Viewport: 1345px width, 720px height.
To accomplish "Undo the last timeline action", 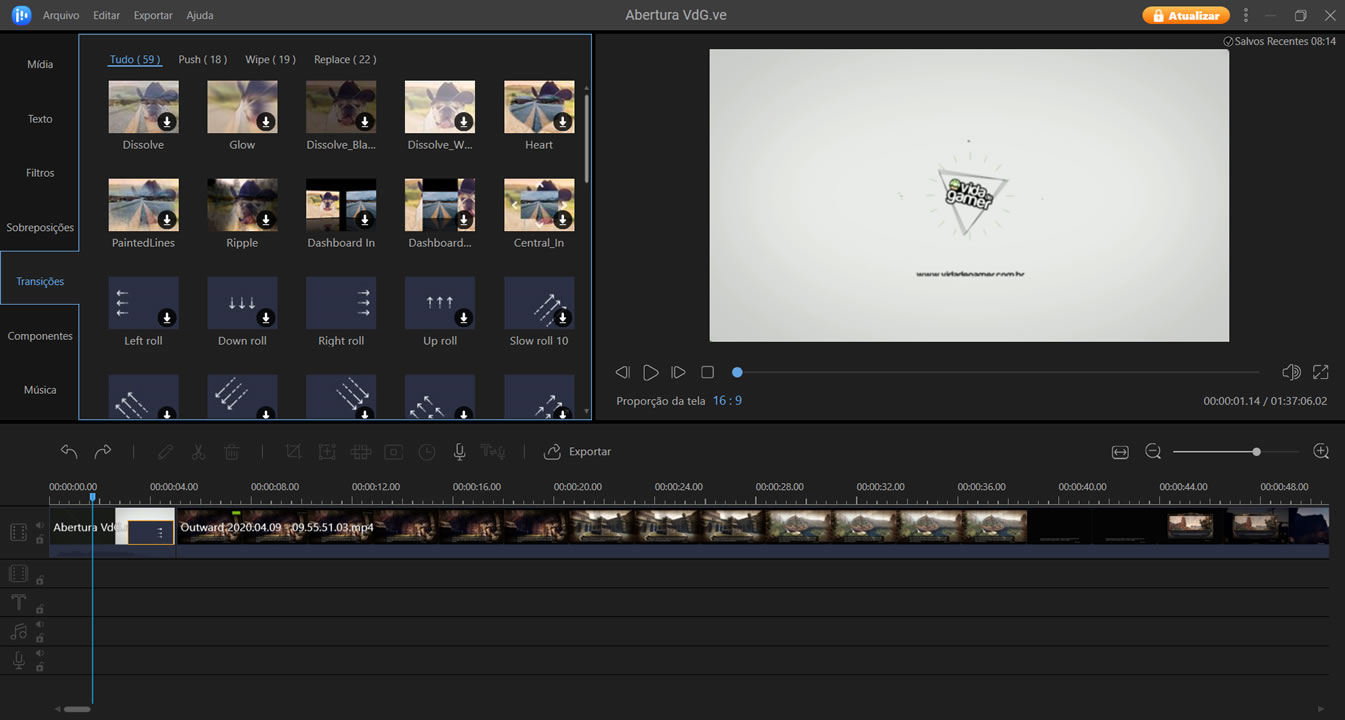I will (69, 452).
